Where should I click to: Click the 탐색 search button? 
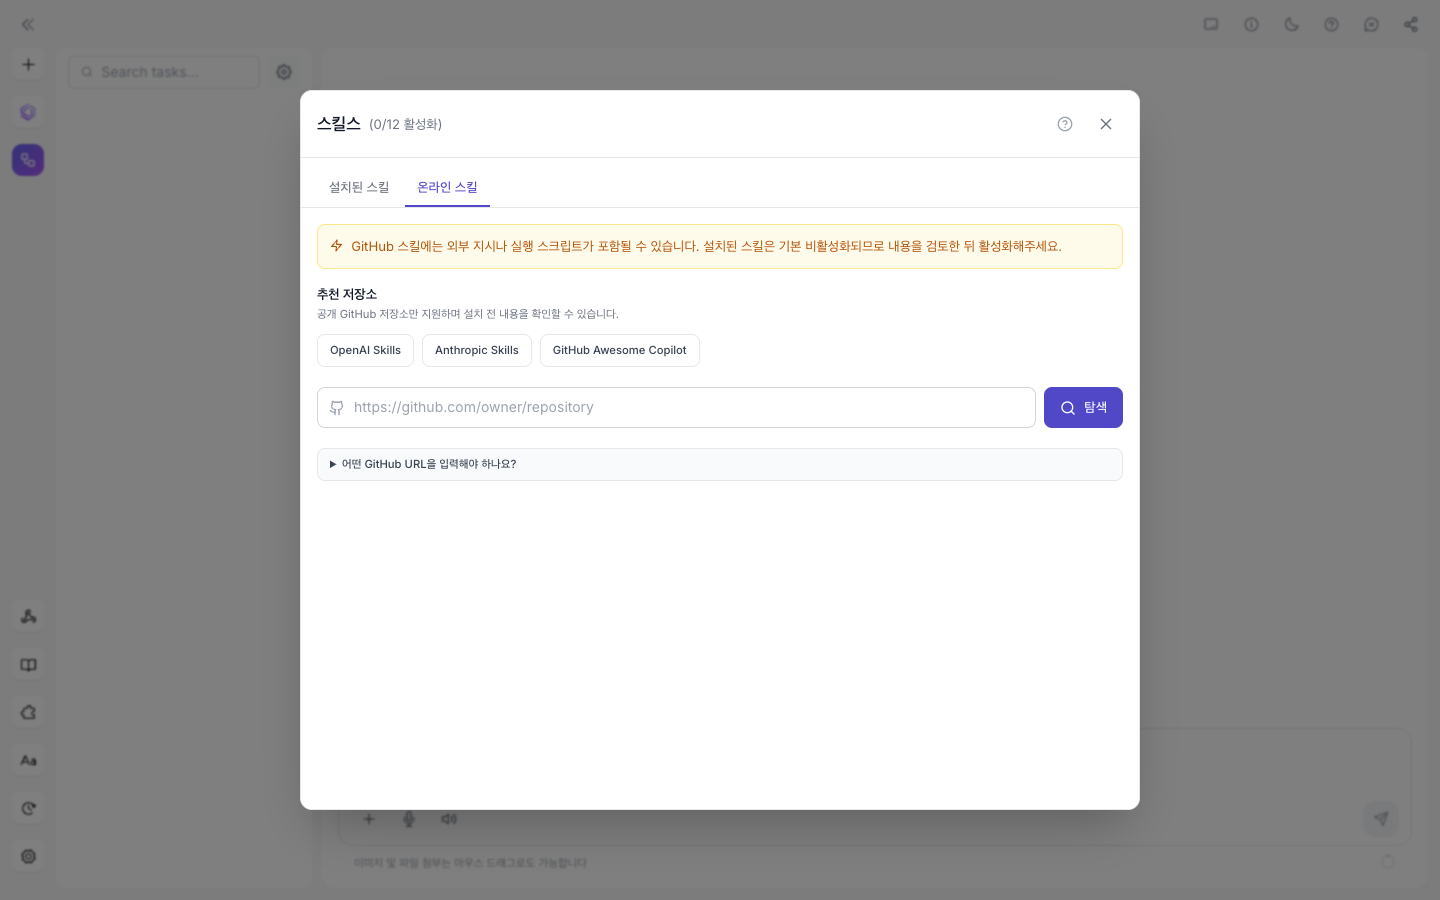pyautogui.click(x=1083, y=407)
